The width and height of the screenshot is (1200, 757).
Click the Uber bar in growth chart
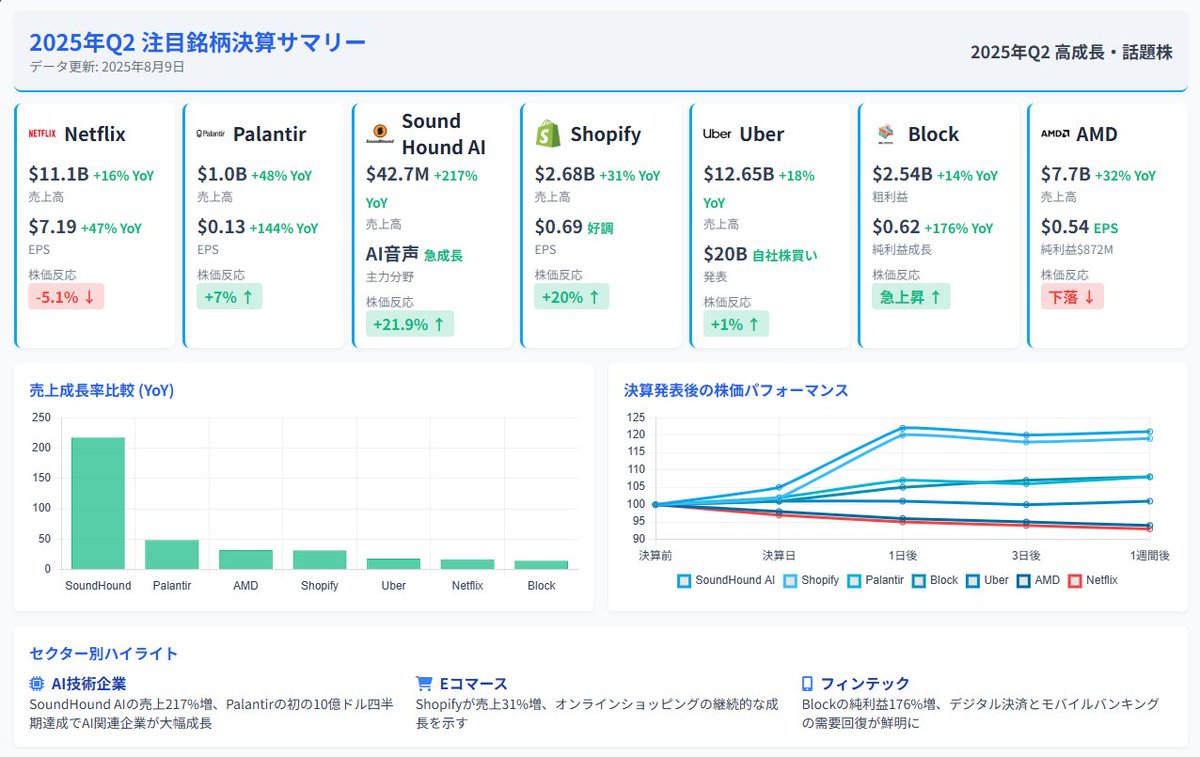[x=394, y=563]
